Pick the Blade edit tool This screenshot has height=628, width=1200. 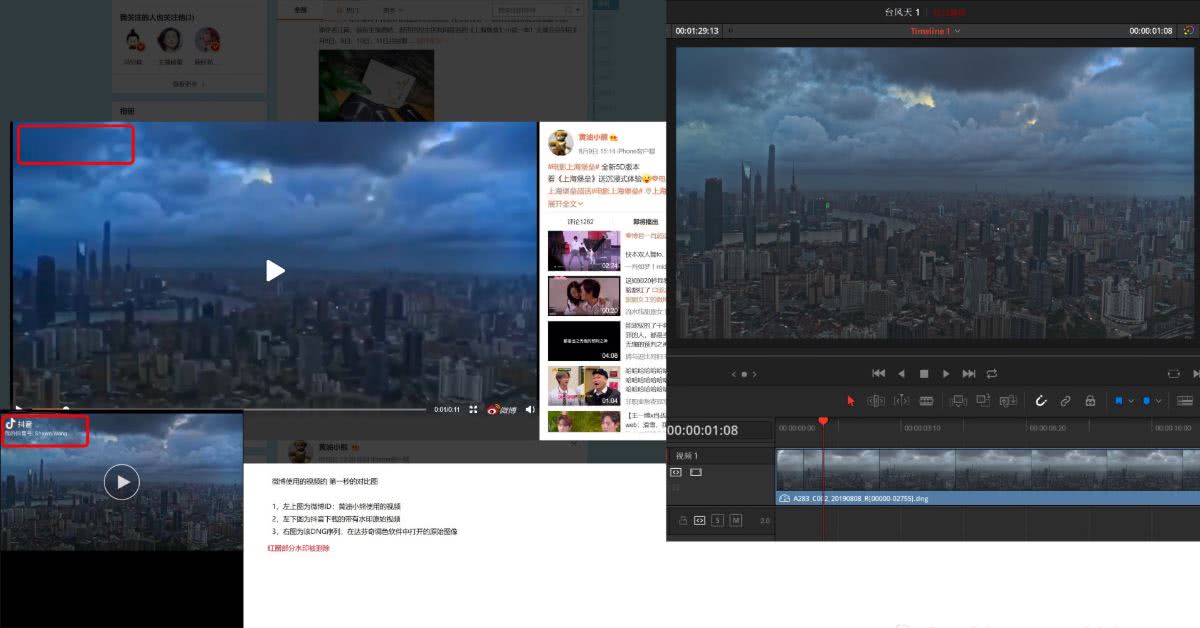926,400
